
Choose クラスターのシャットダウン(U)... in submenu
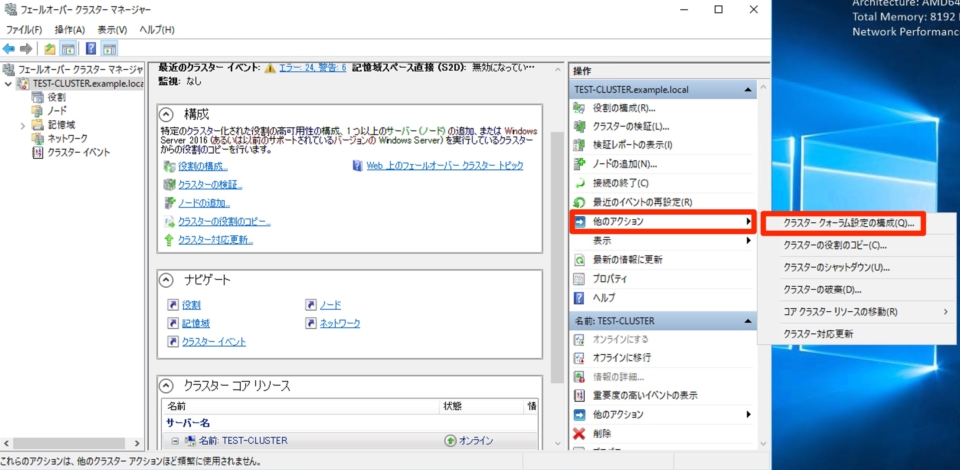coord(836,267)
